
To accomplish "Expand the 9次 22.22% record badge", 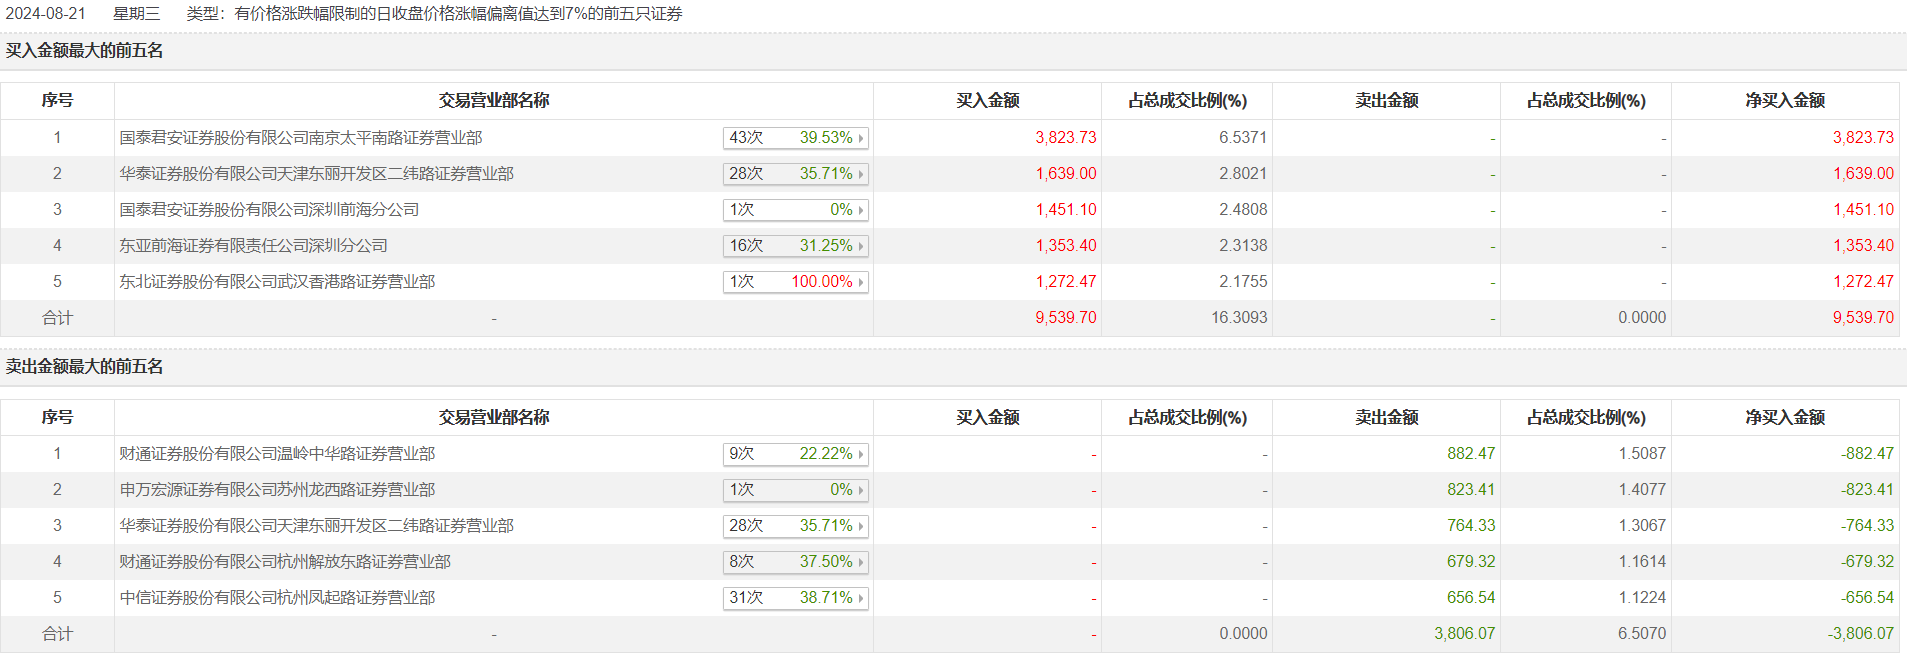I will pos(795,454).
